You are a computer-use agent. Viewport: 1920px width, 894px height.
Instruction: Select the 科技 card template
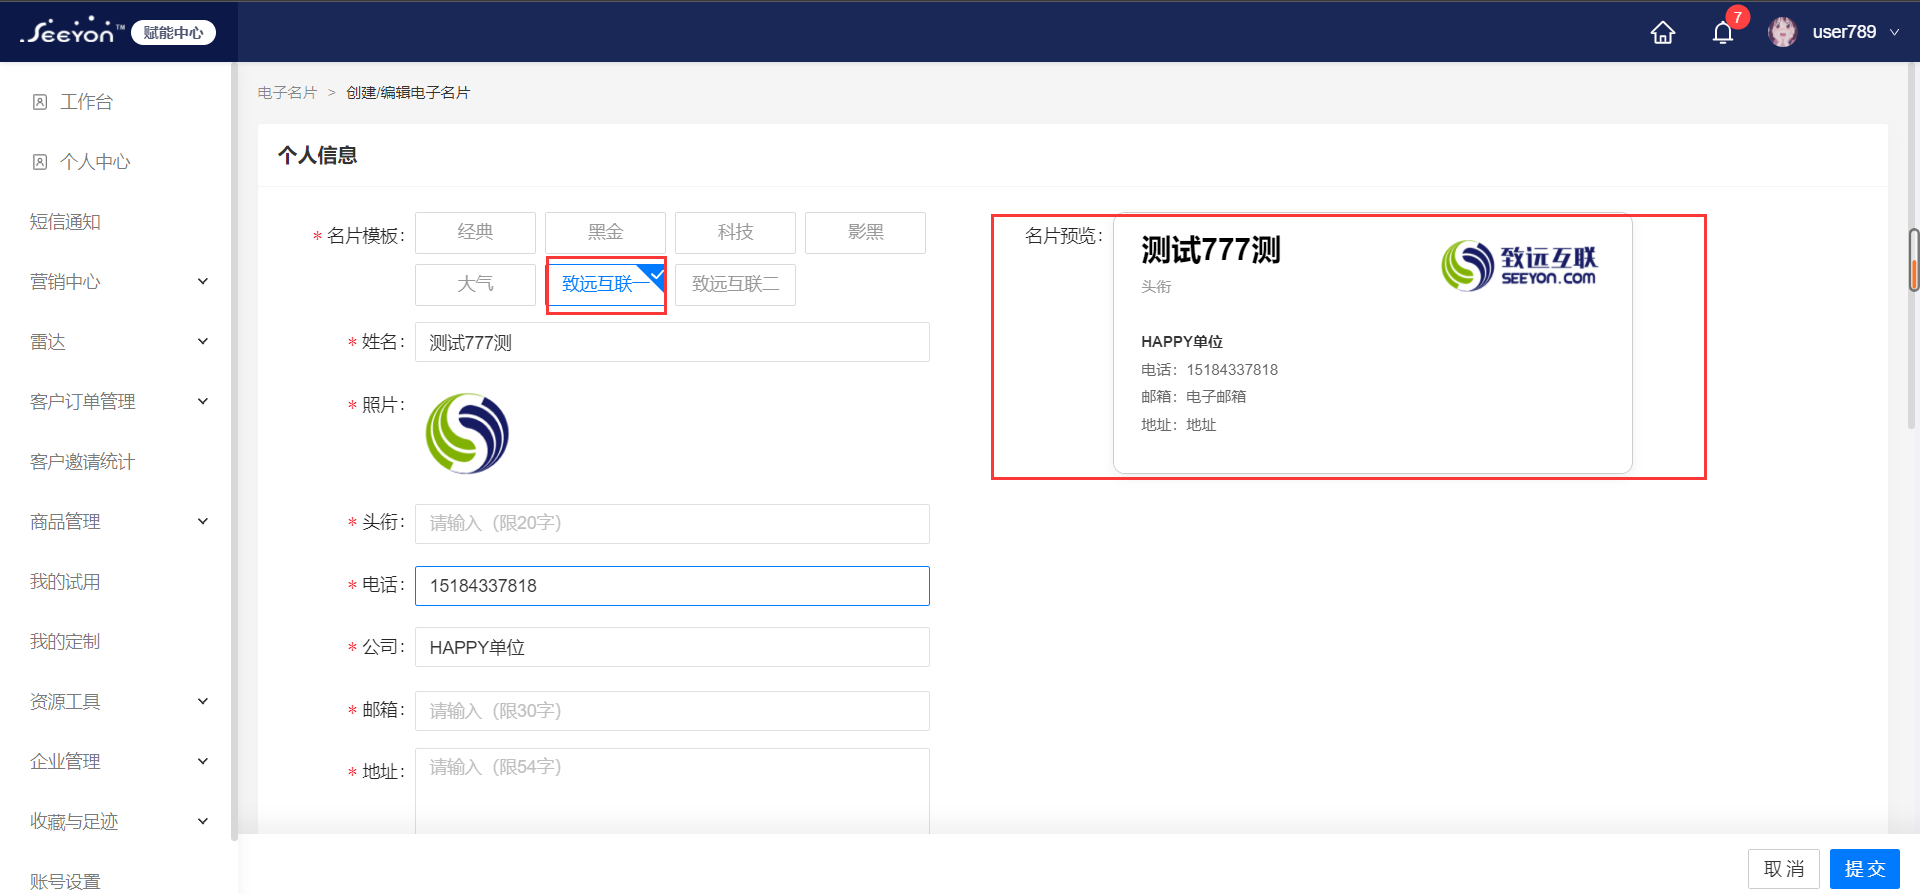click(x=735, y=232)
